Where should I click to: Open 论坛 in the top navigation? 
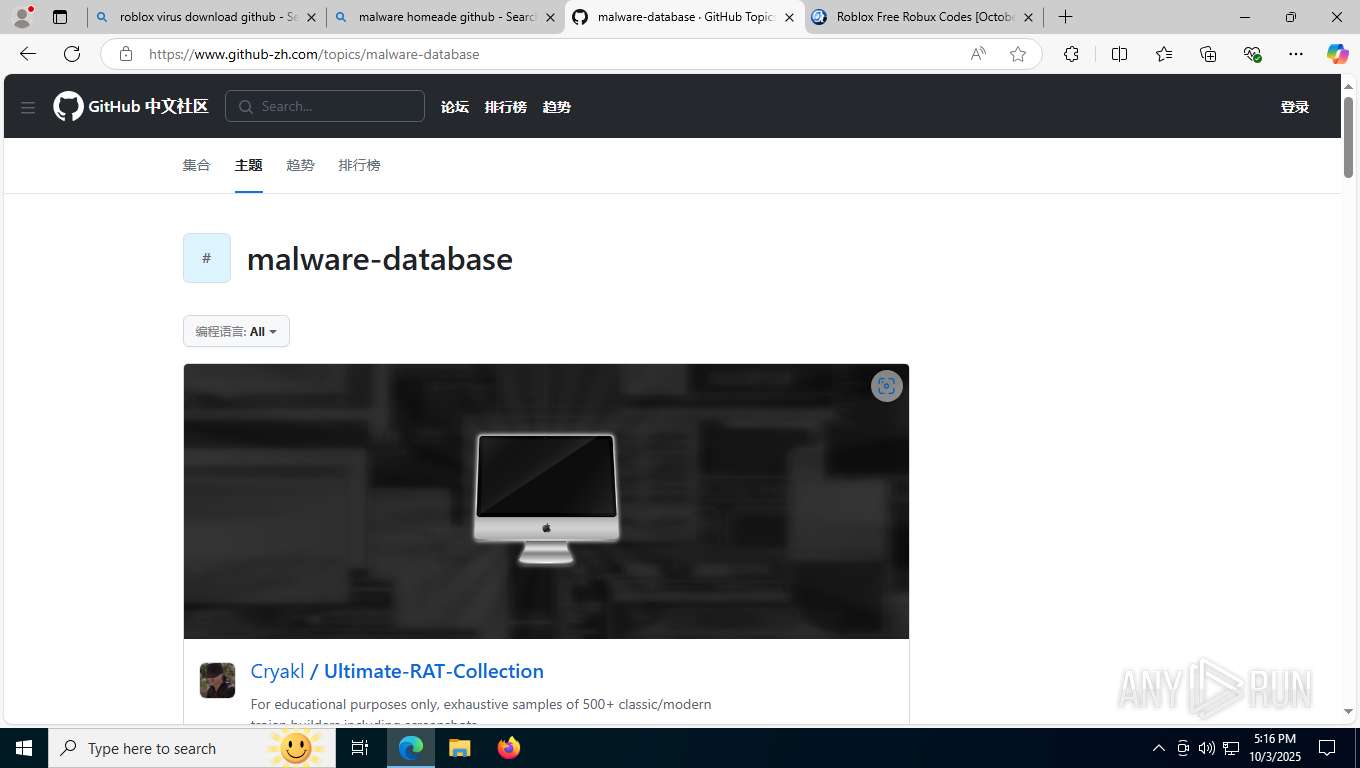(455, 107)
